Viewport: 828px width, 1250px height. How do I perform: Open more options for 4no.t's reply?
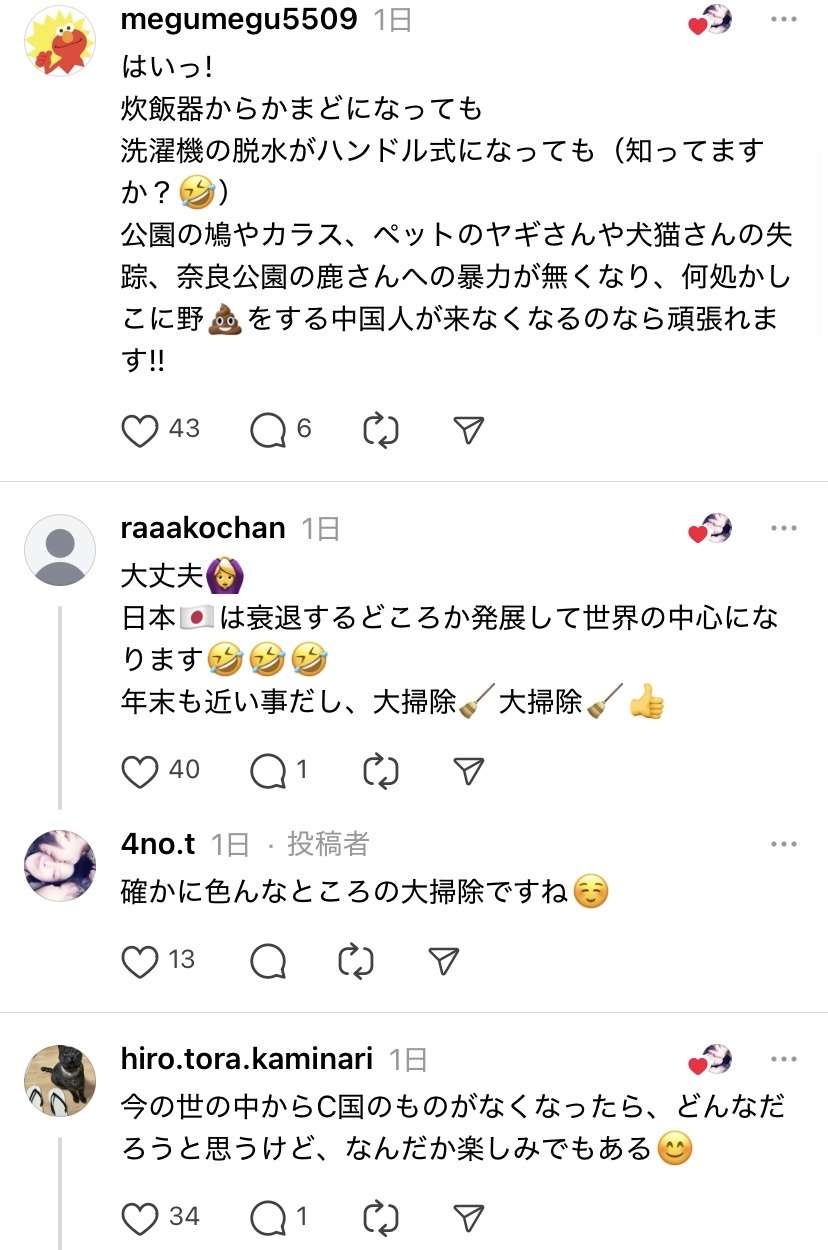point(784,845)
